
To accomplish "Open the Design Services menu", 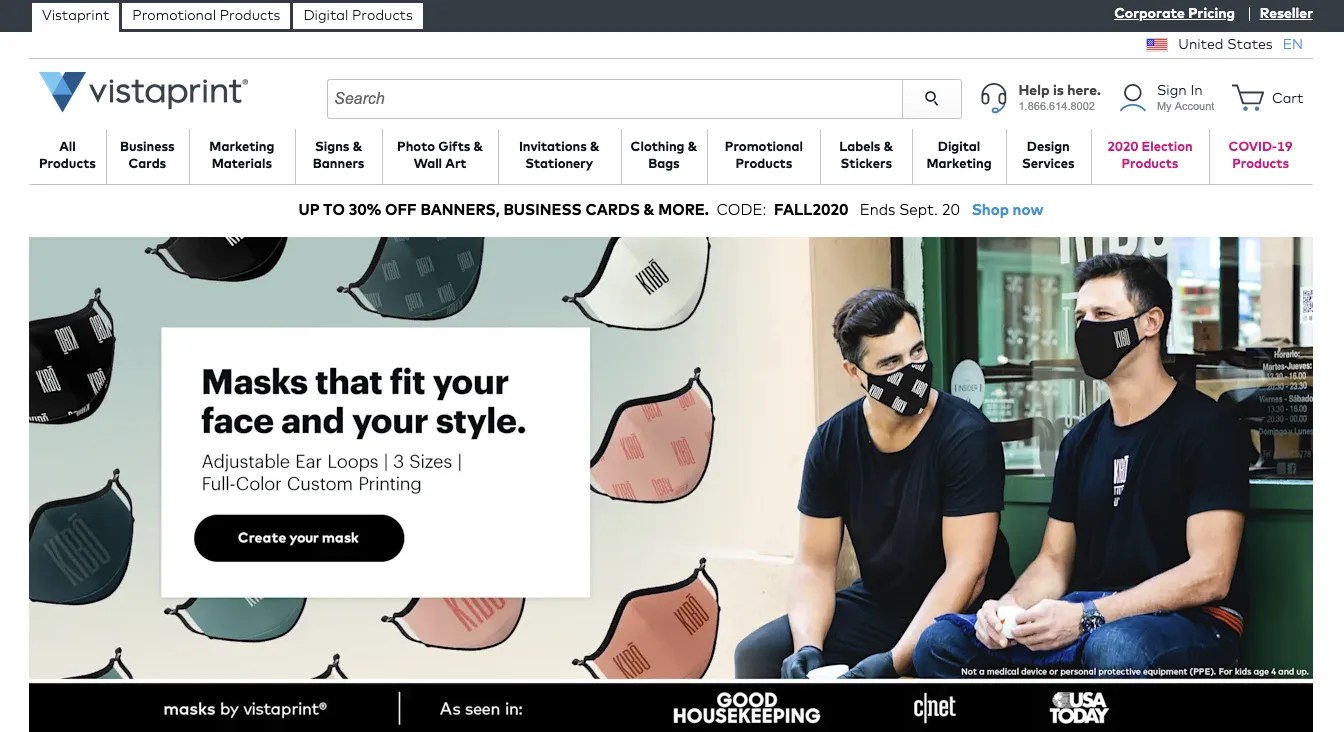I will click(x=1048, y=155).
